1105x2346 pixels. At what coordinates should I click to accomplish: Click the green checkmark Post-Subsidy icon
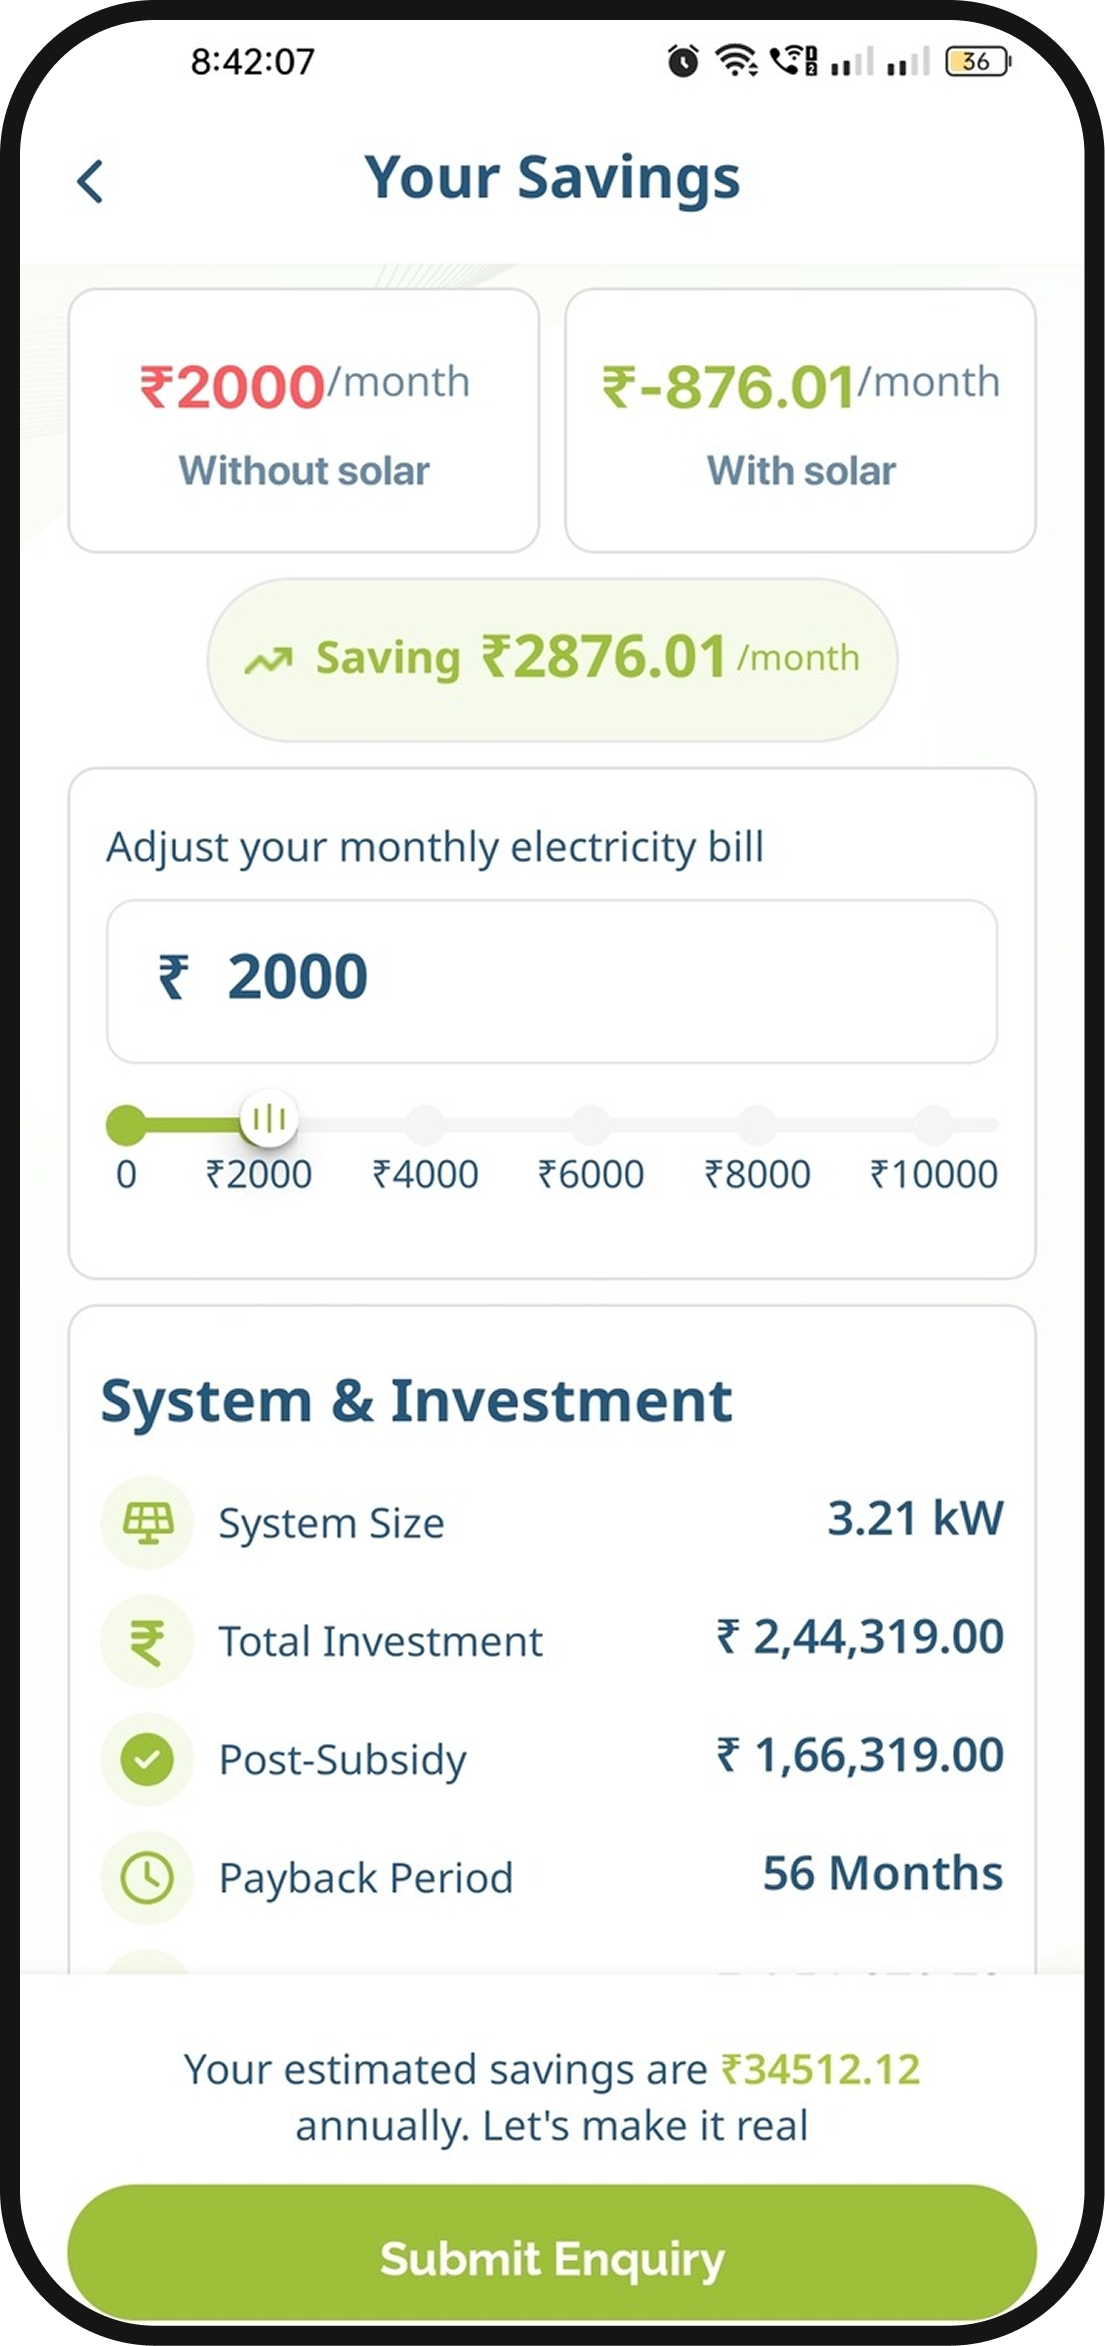148,1760
